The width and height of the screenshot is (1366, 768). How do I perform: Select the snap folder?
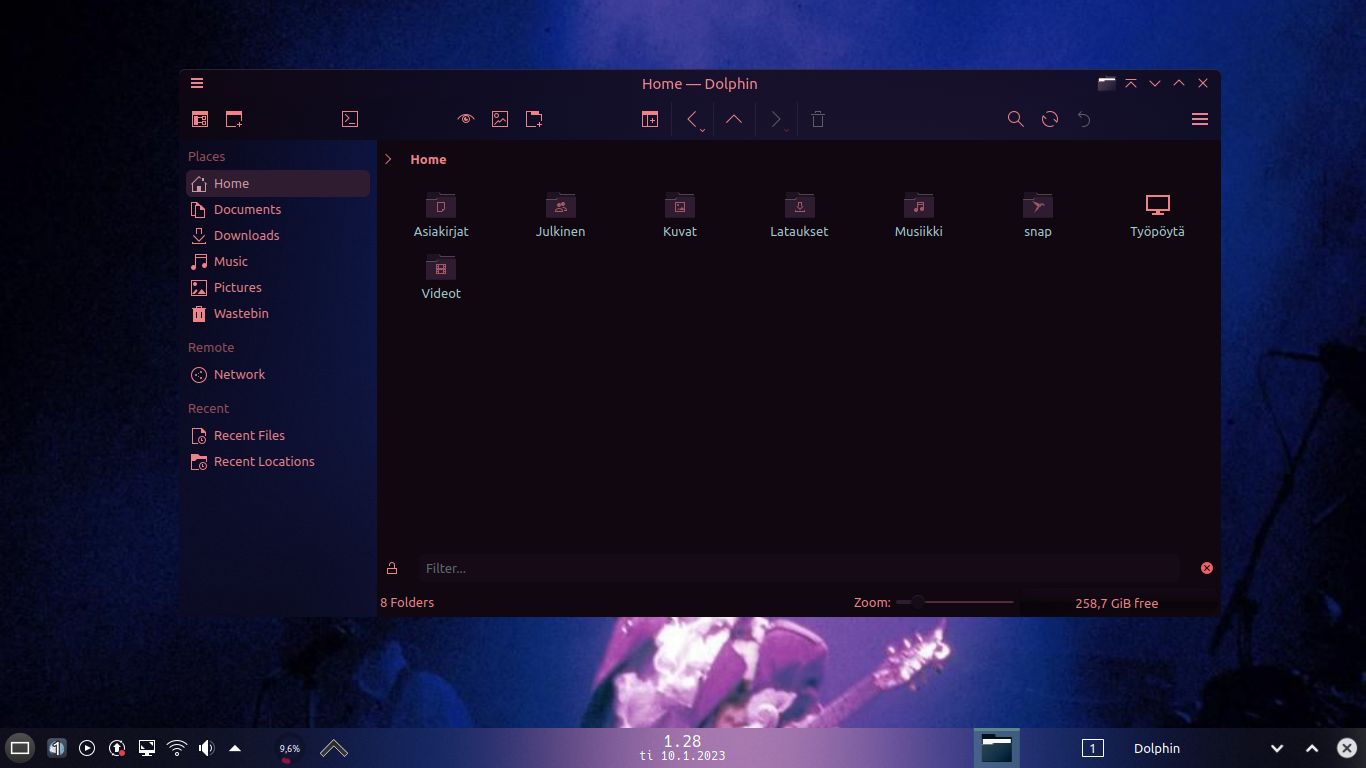[x=1038, y=215]
